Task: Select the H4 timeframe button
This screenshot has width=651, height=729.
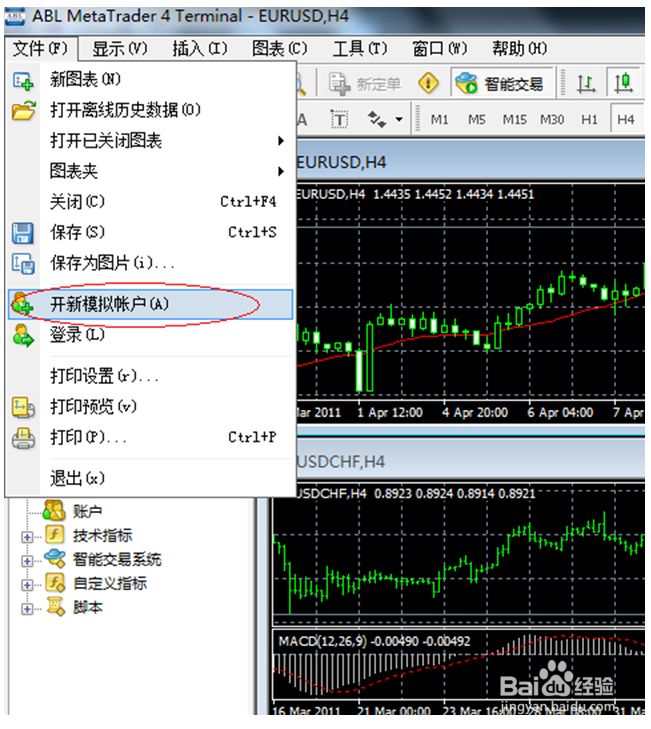Action: [x=626, y=119]
